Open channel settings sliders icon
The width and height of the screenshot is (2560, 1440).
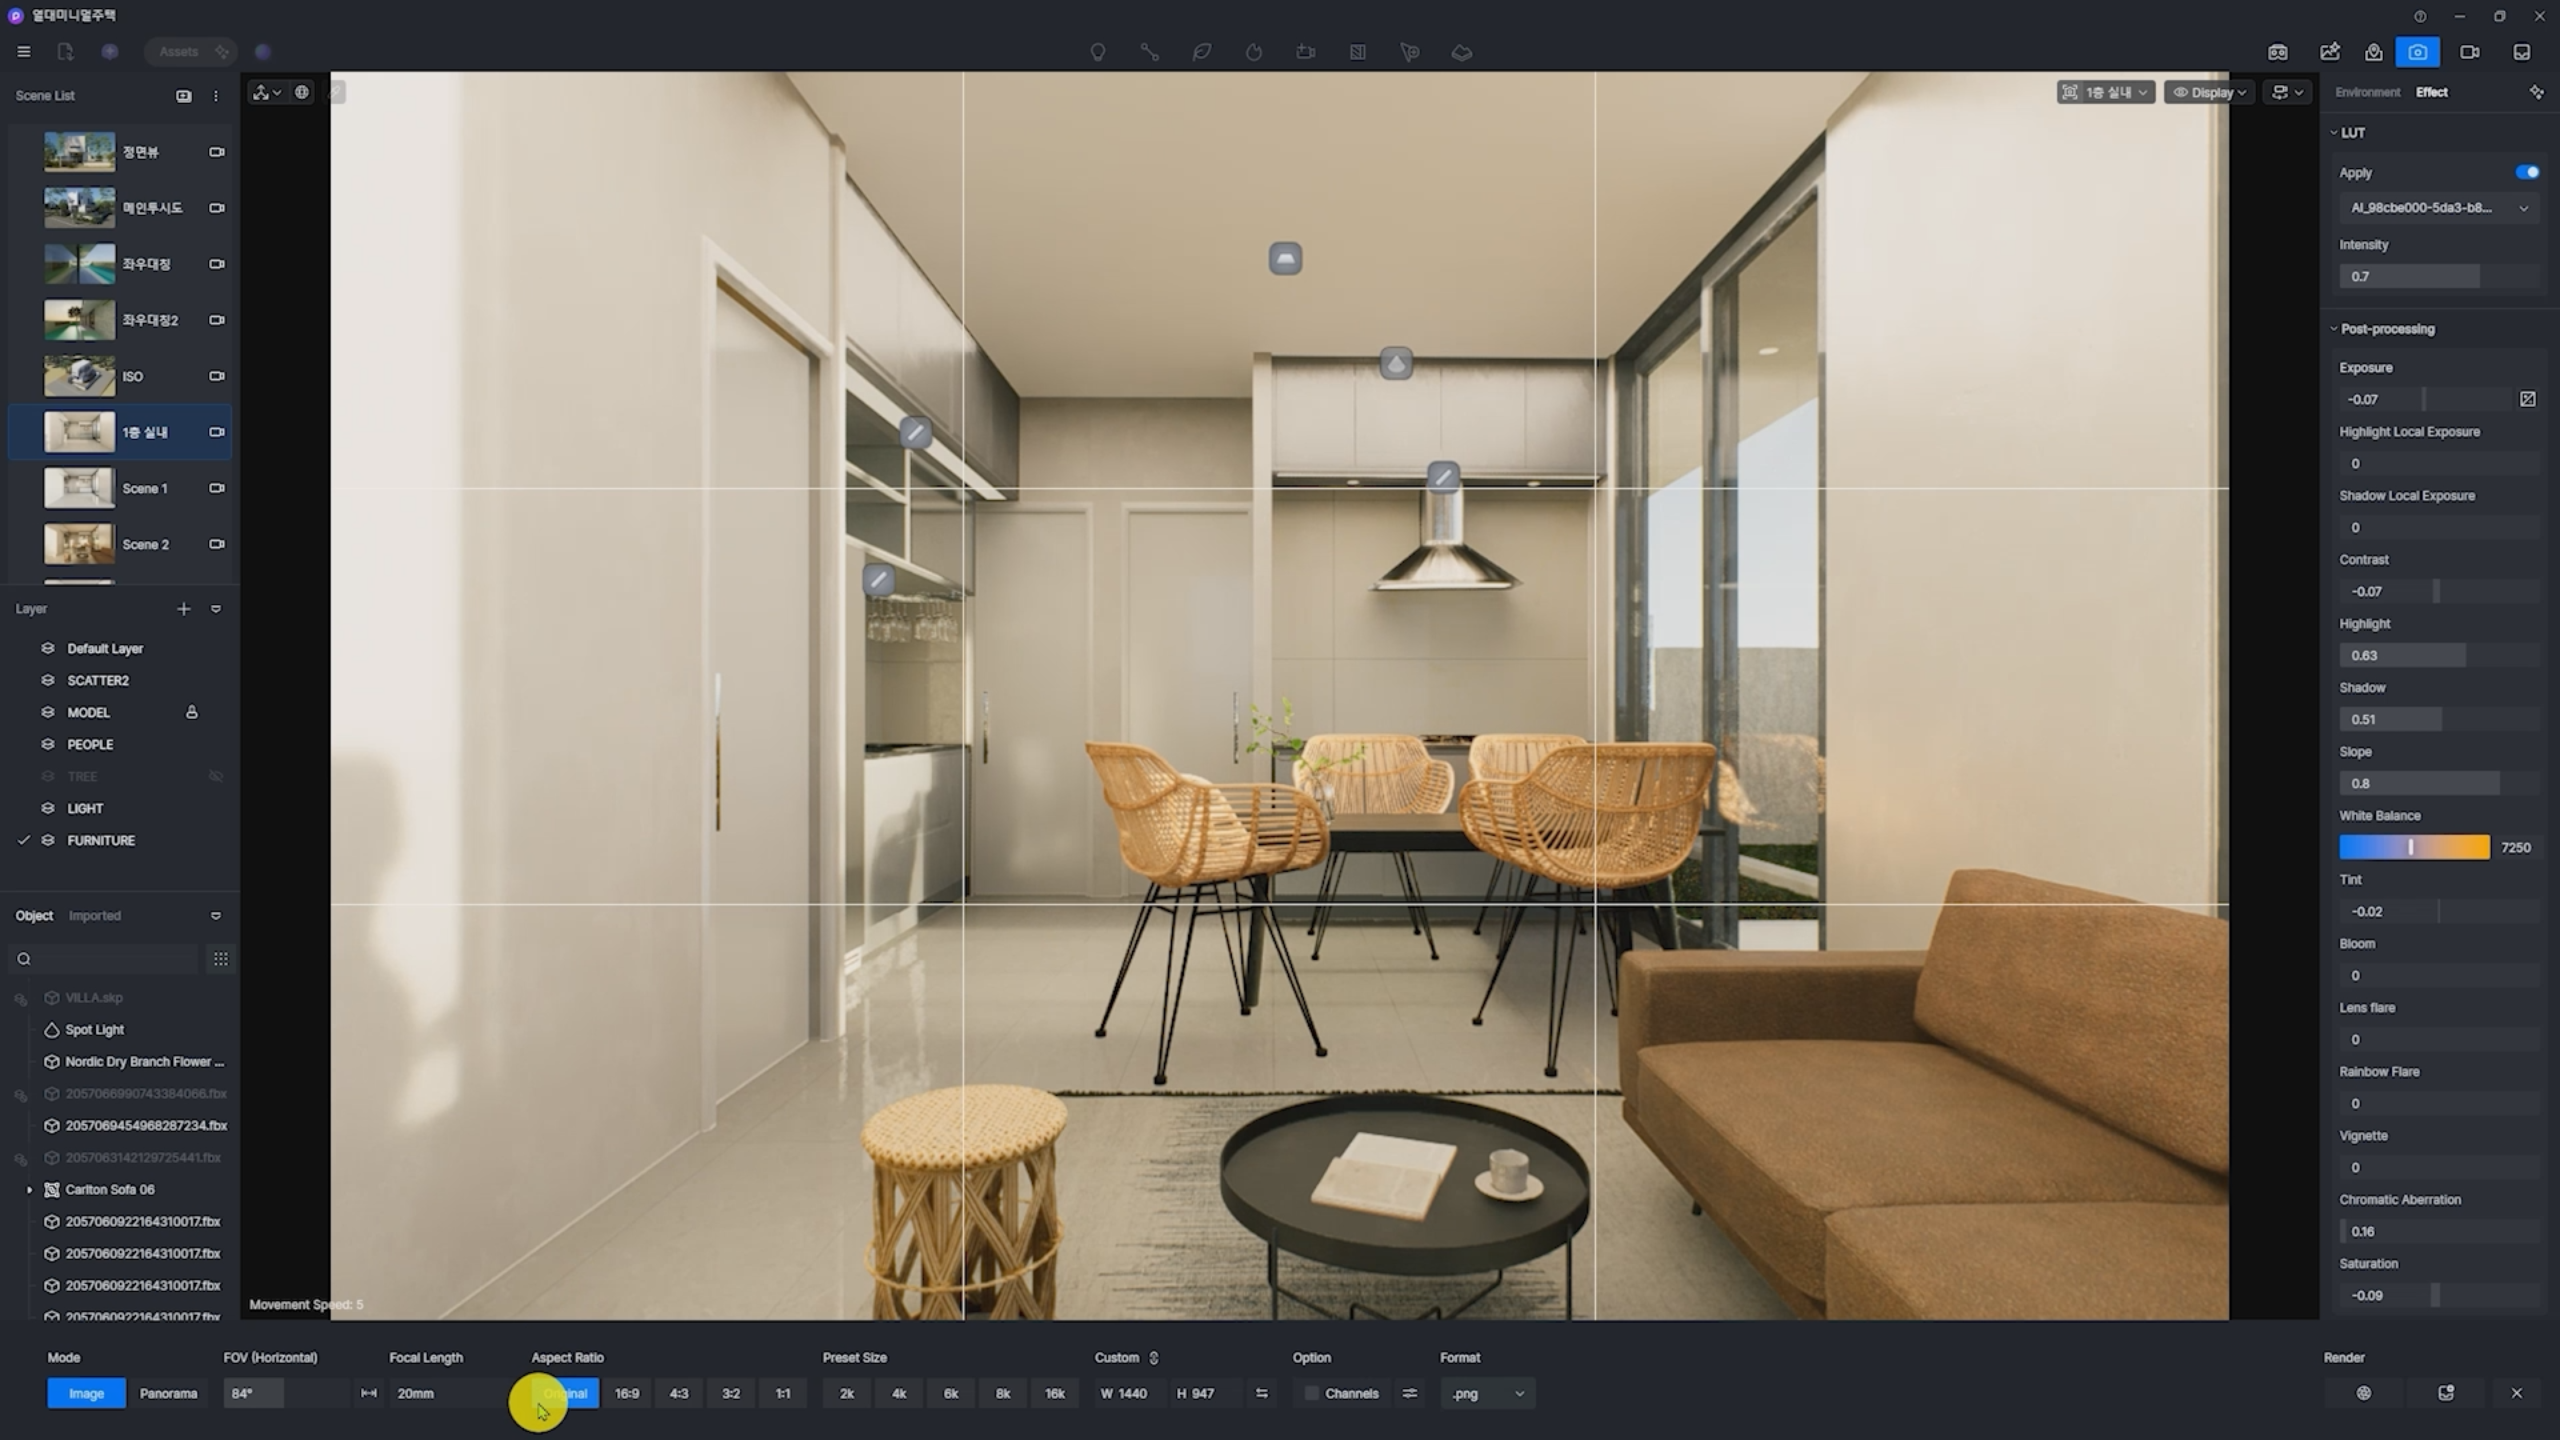1410,1393
